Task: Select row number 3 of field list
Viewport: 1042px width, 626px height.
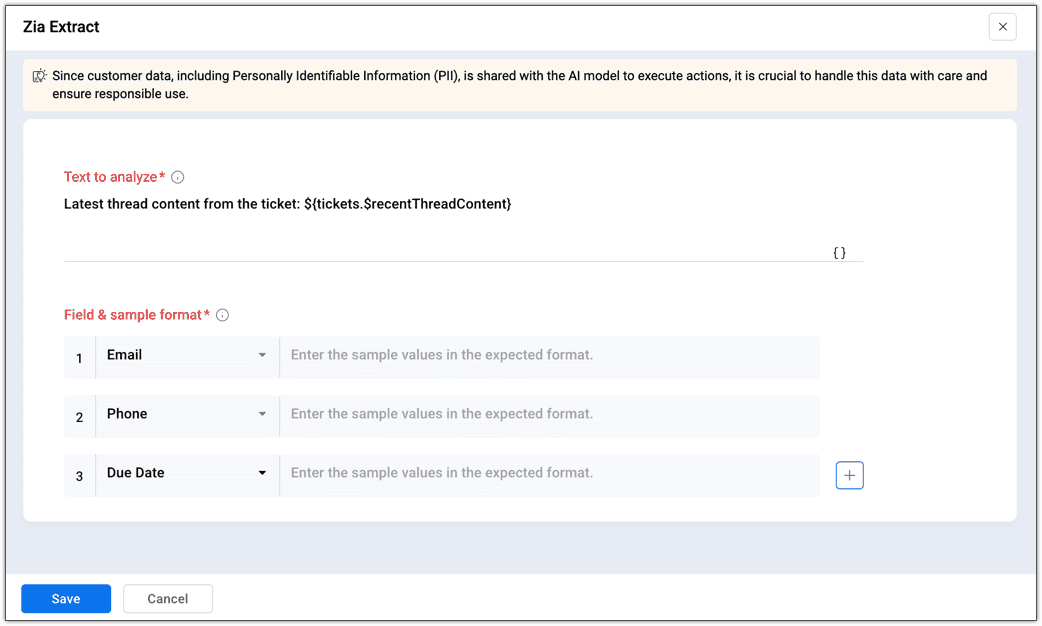Action: pos(80,477)
